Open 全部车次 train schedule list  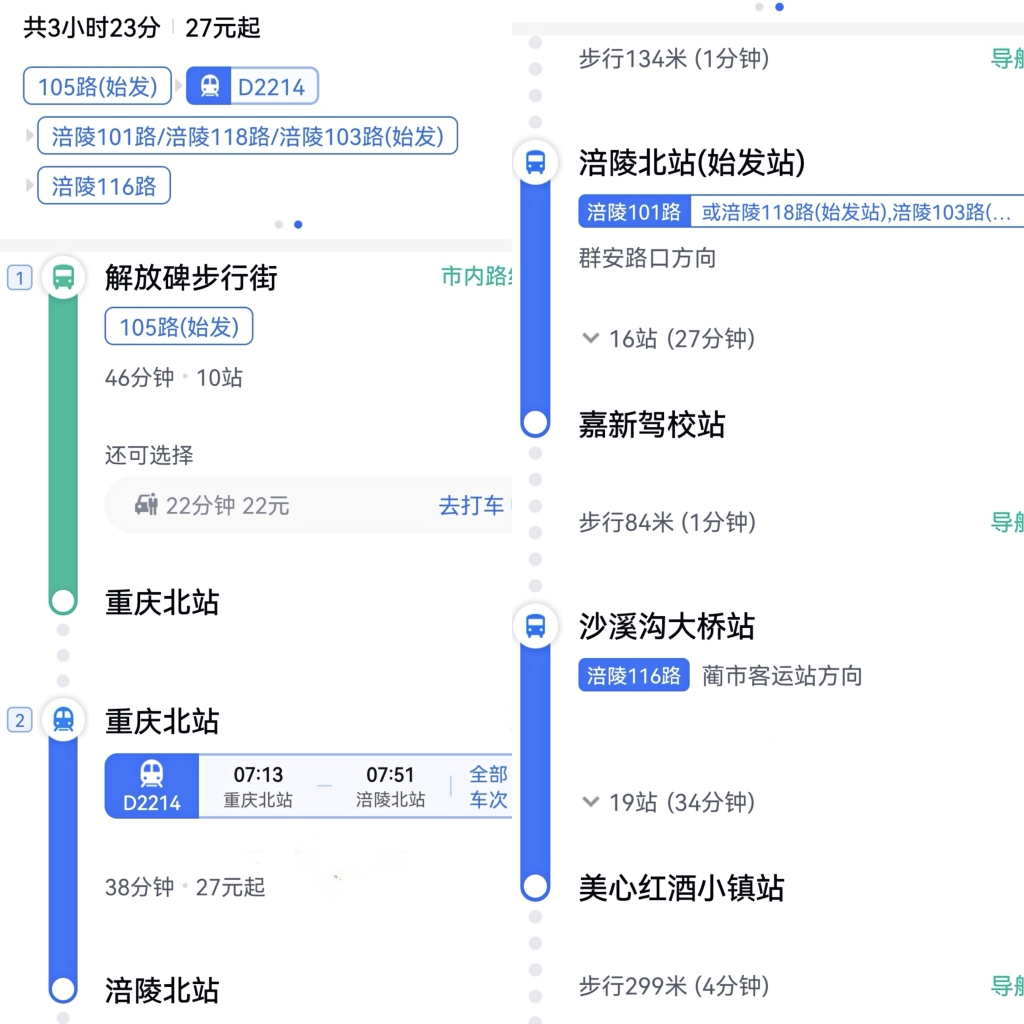click(488, 787)
